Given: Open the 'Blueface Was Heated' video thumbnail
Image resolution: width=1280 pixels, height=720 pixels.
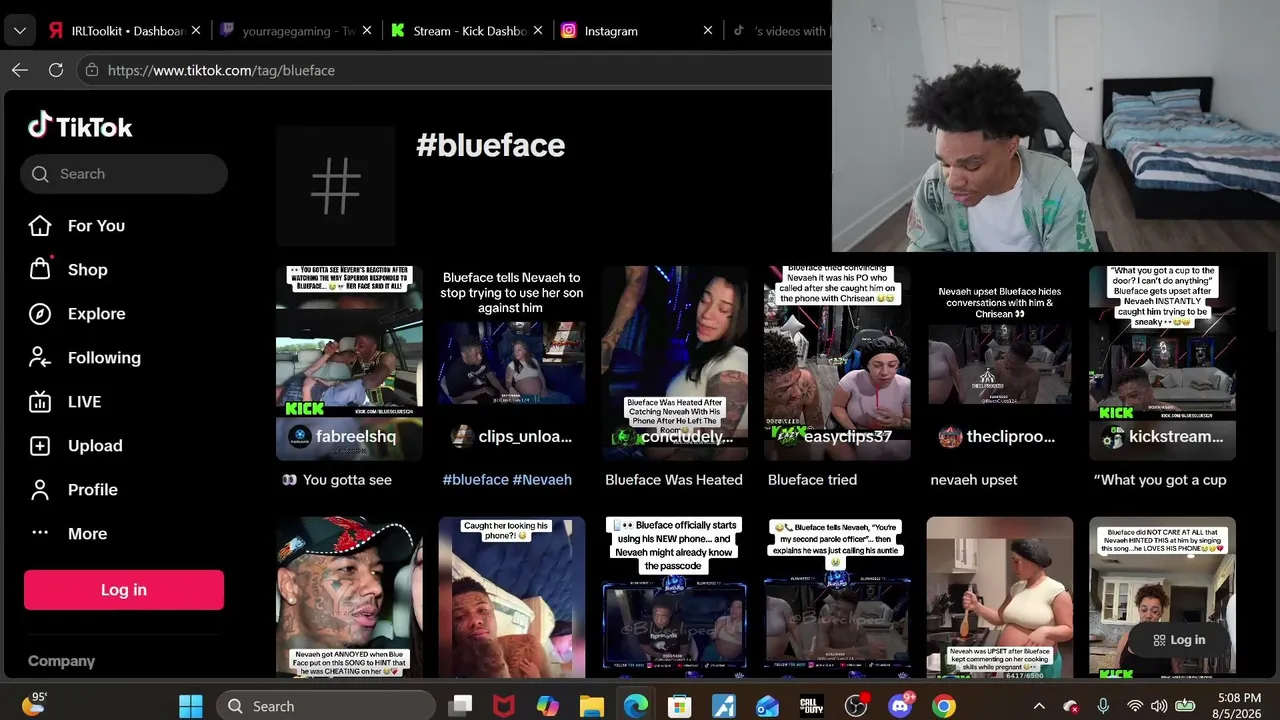Looking at the screenshot, I should 674,363.
